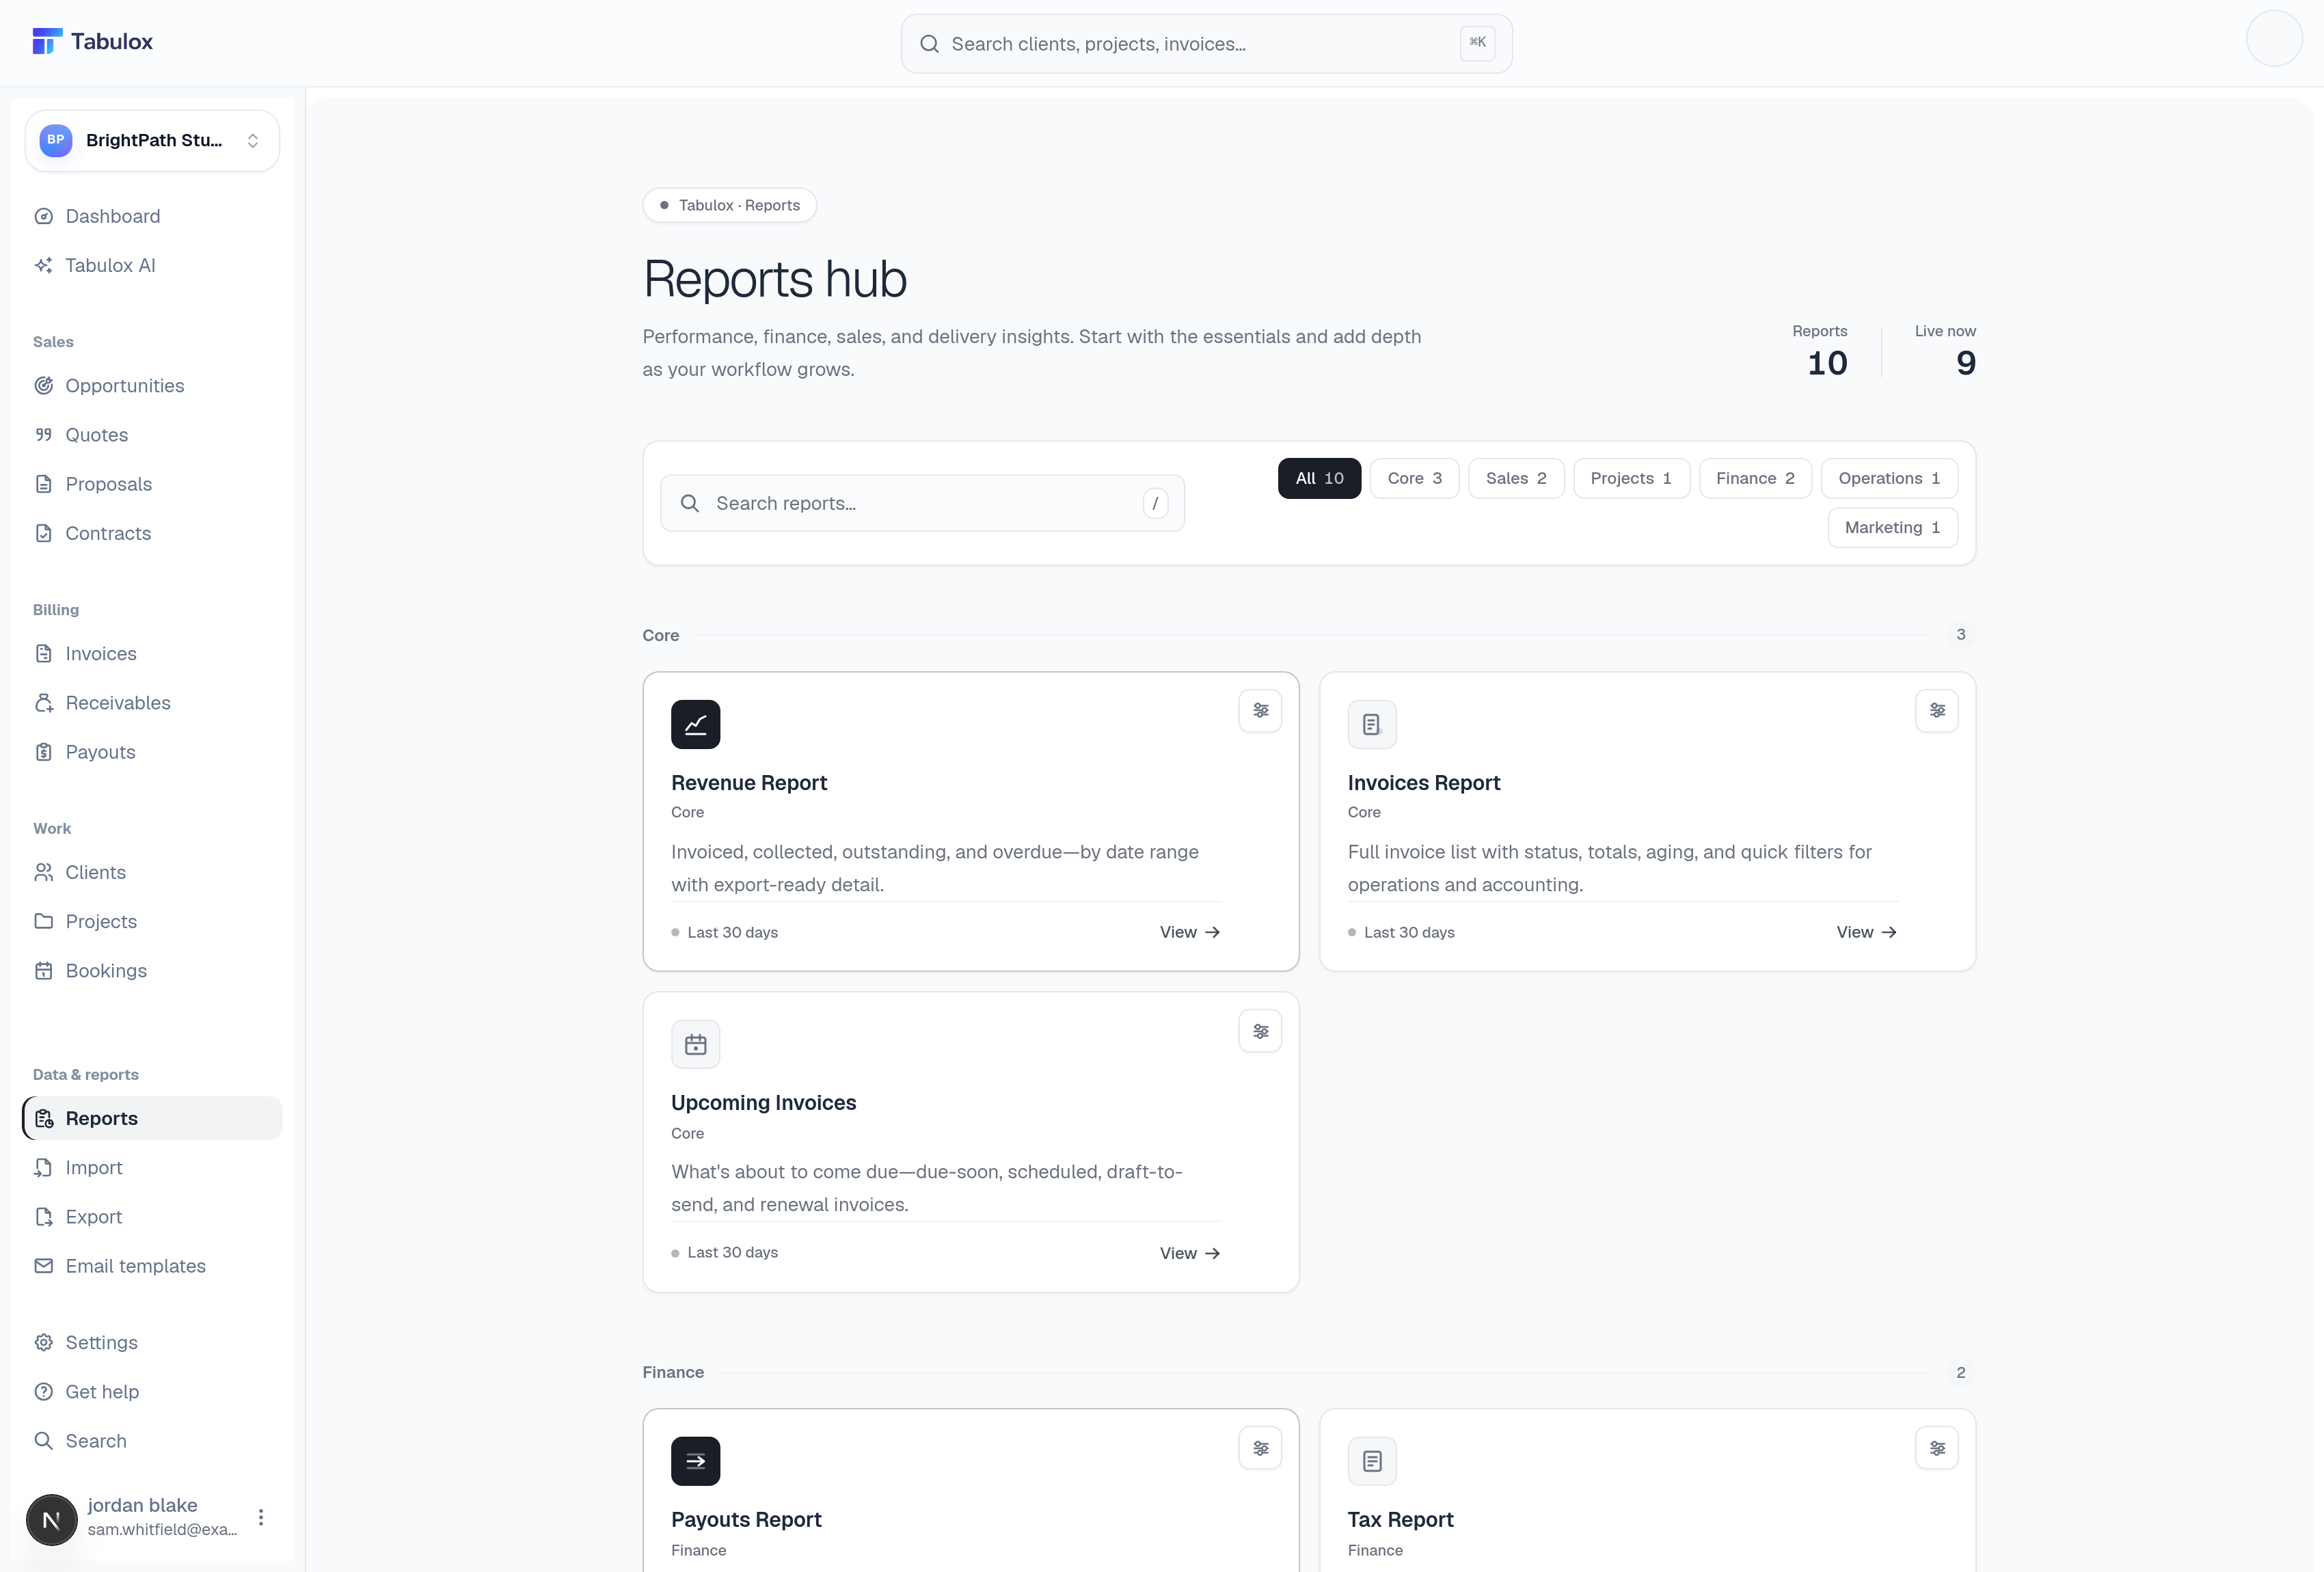Open the Revenue Report title
Image resolution: width=2324 pixels, height=1572 pixels.
point(749,783)
